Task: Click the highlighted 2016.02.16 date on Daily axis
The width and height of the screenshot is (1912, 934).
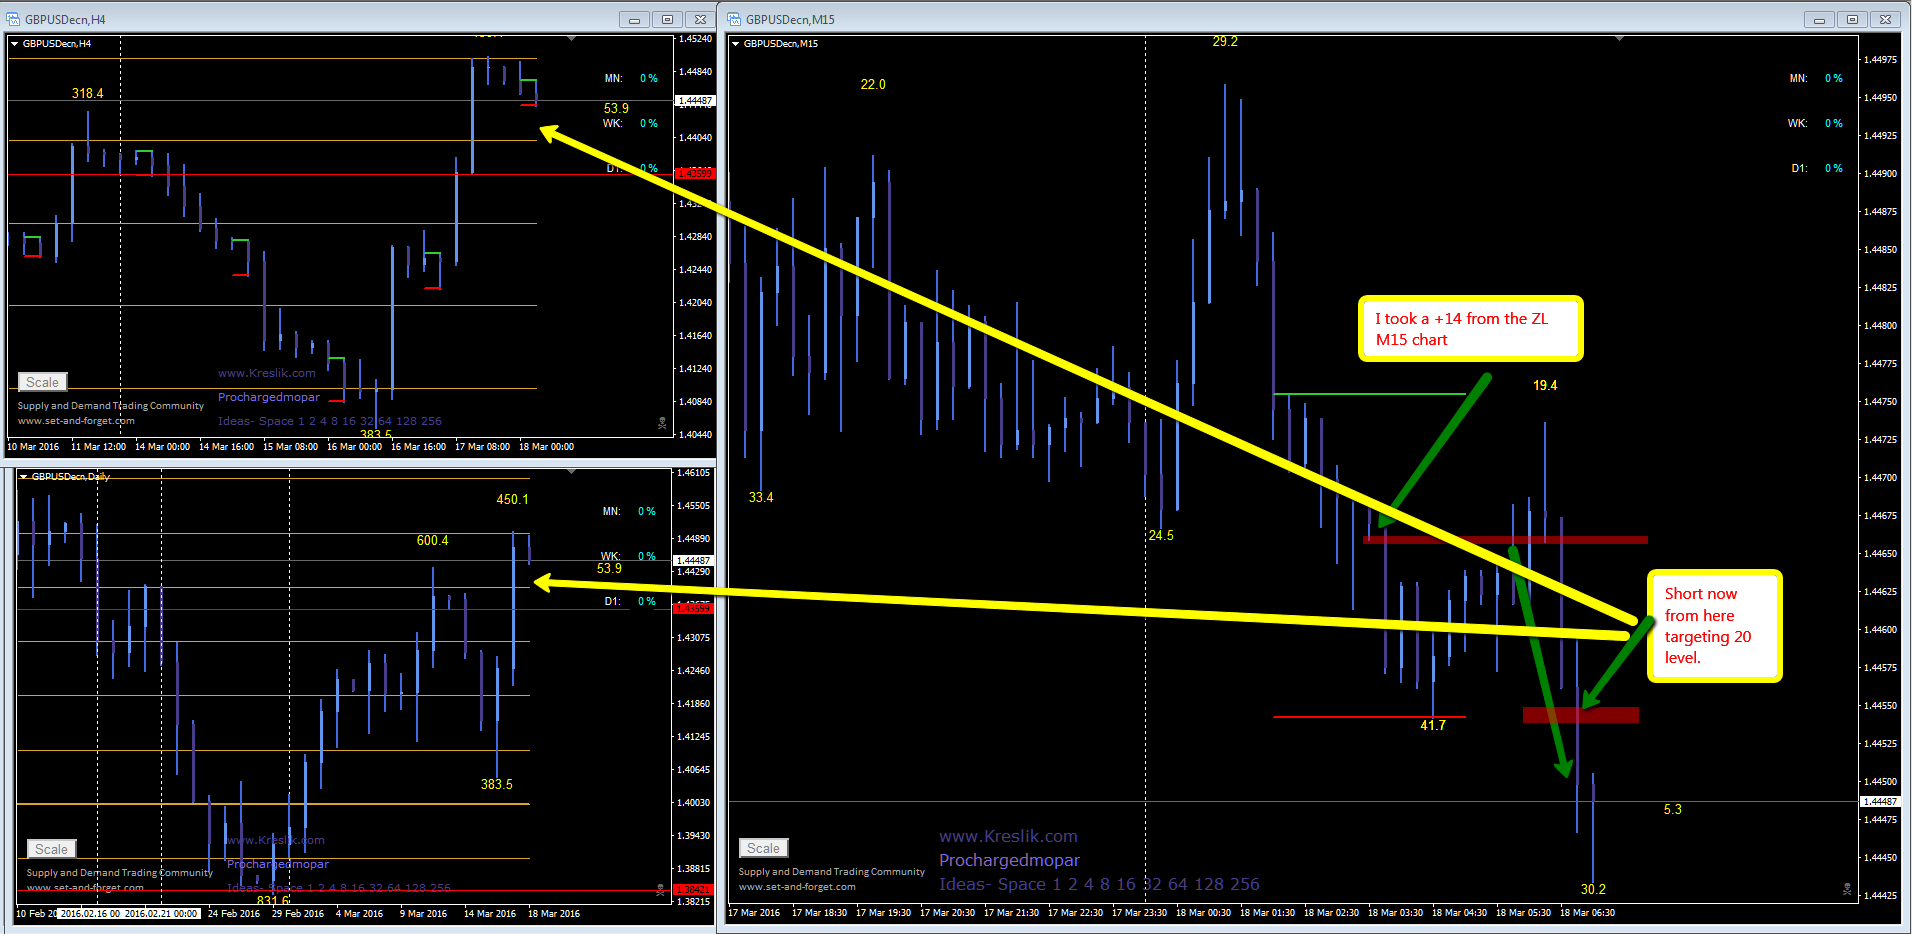Action: click(x=90, y=913)
